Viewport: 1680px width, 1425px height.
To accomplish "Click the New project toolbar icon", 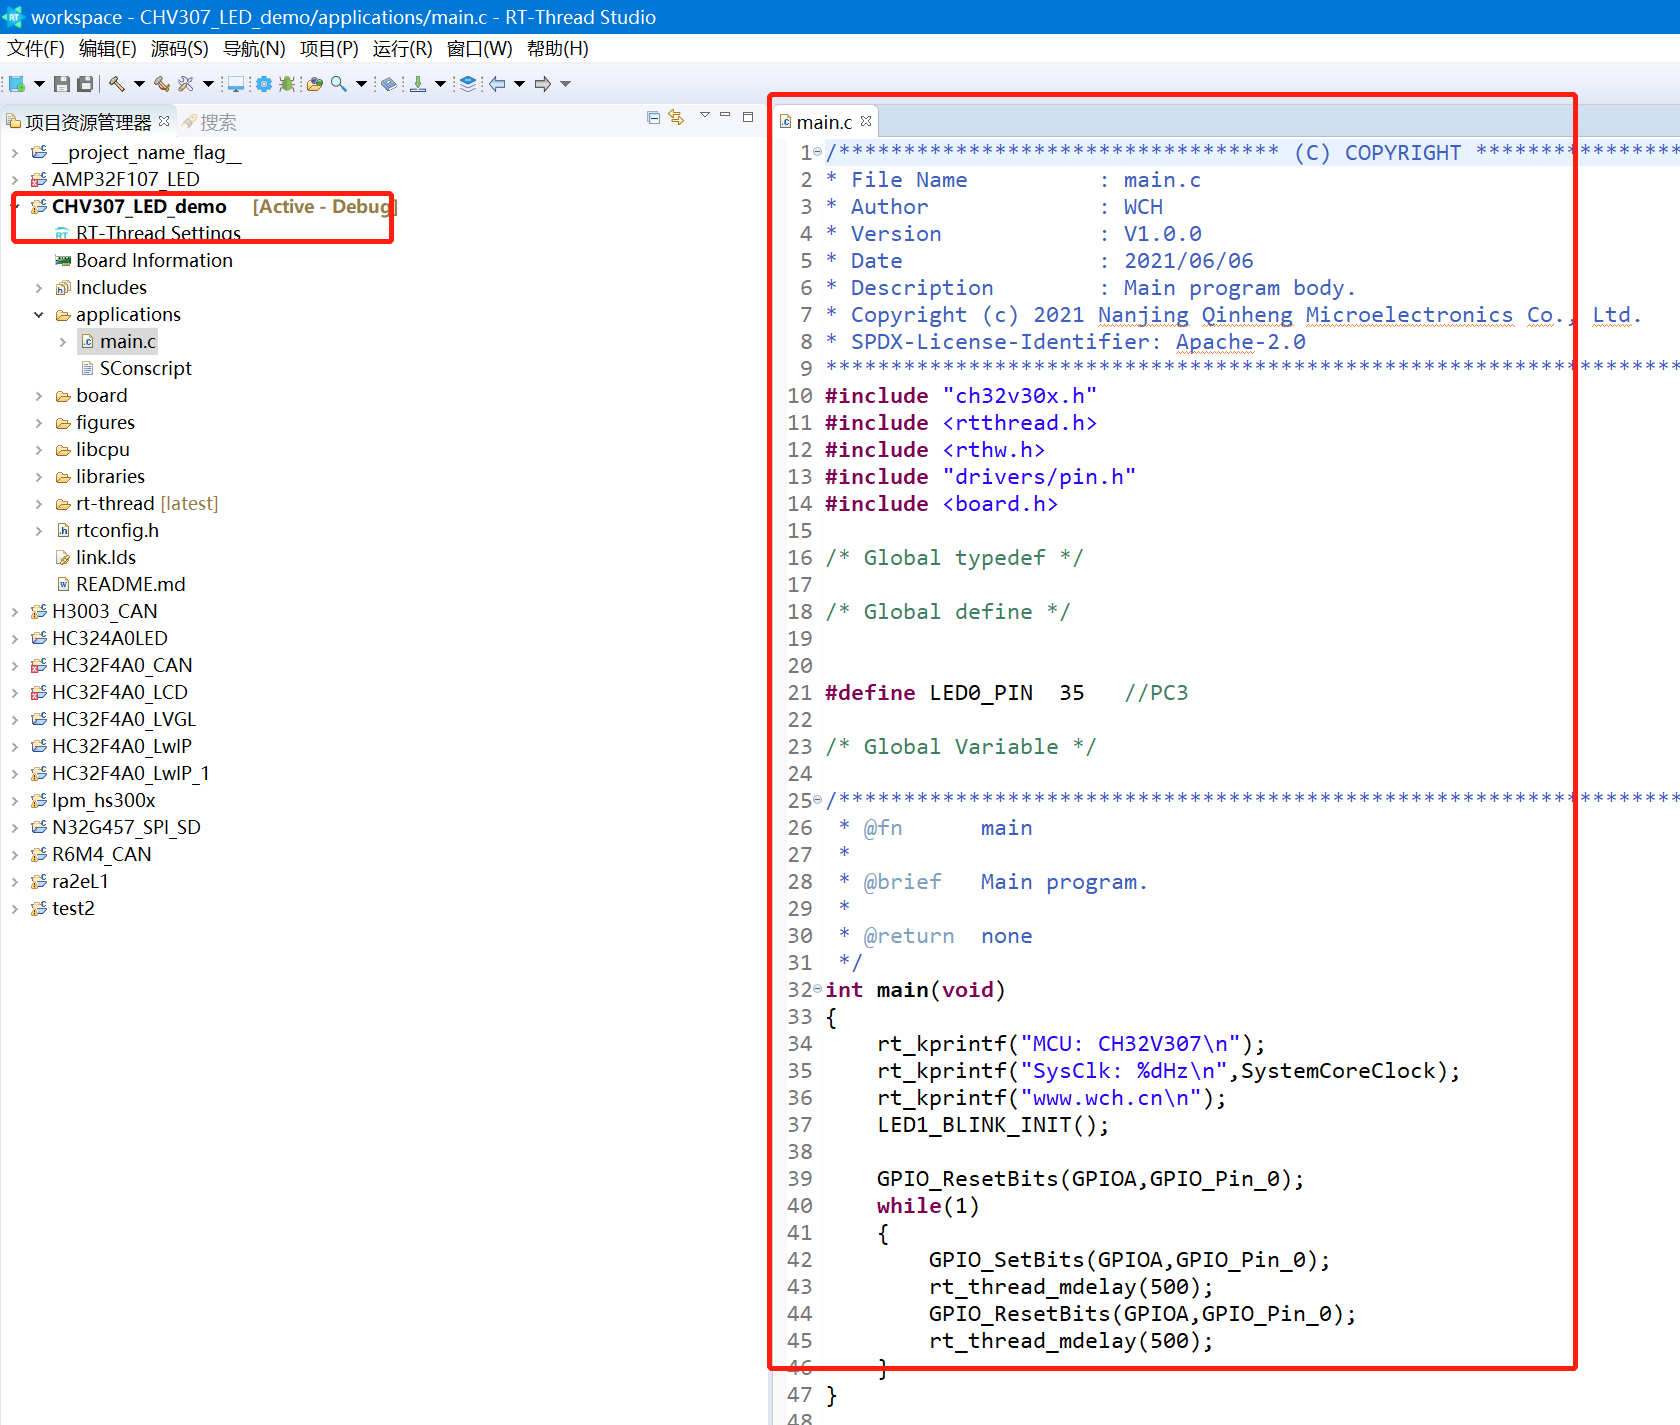I will [x=16, y=84].
